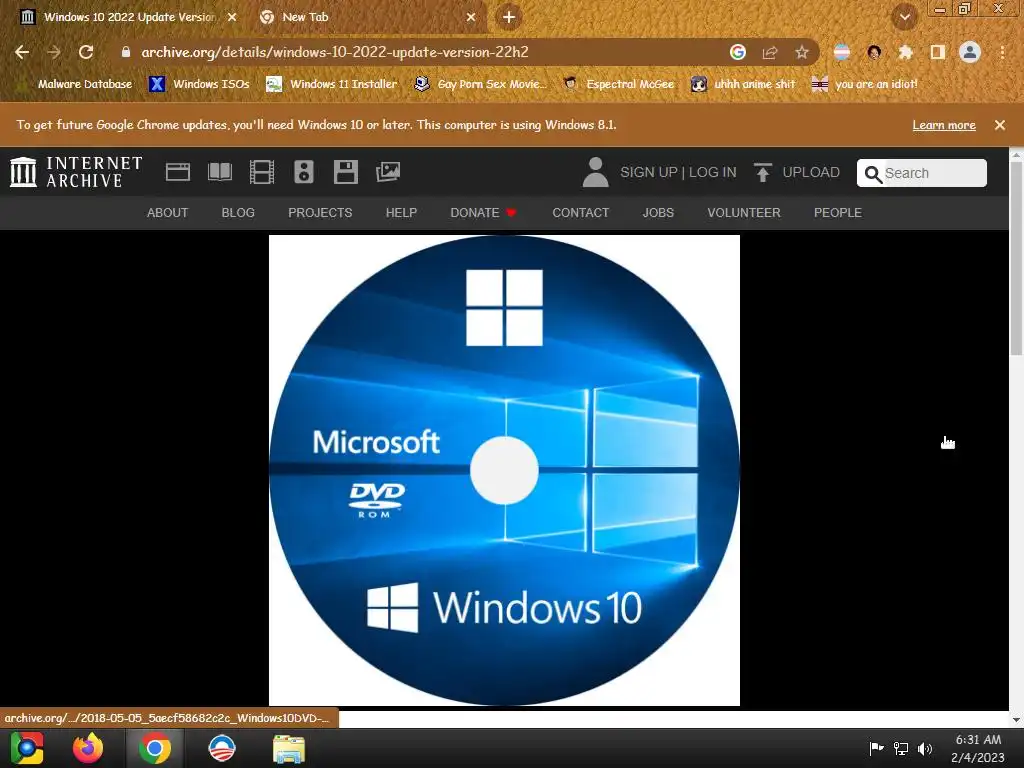Image resolution: width=1024 pixels, height=768 pixels.
Task: Open the HELP menu item
Action: (401, 213)
